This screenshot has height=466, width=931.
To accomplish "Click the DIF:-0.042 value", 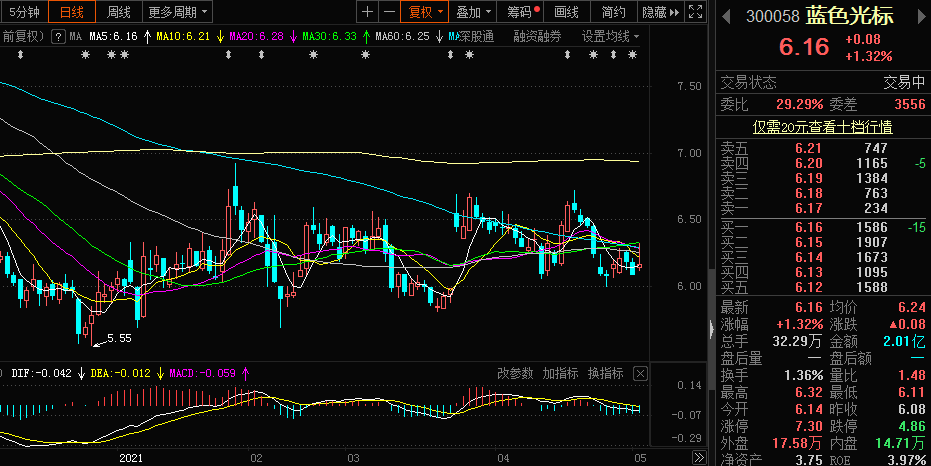I will (x=41, y=373).
